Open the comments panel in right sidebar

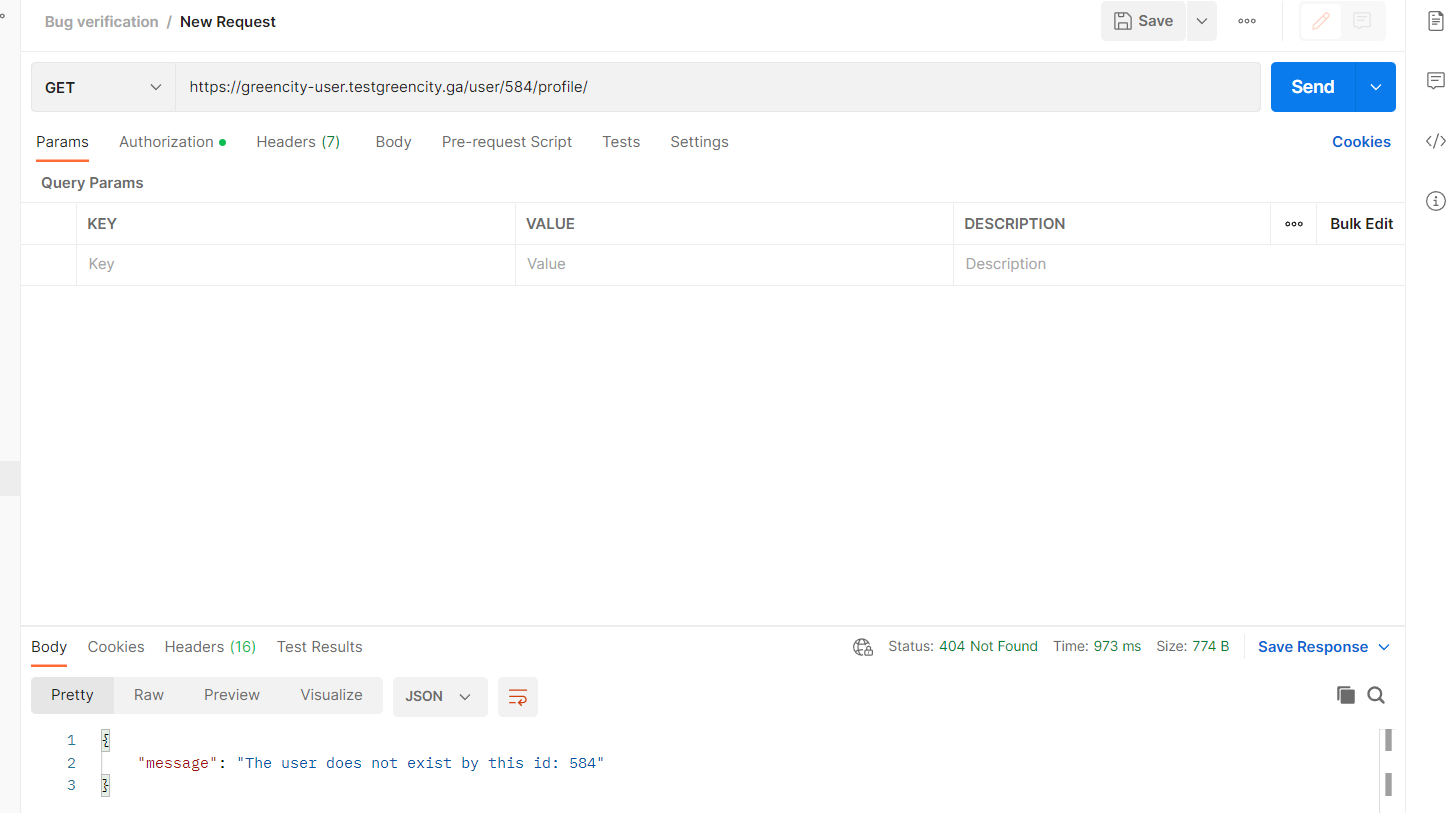(x=1435, y=80)
